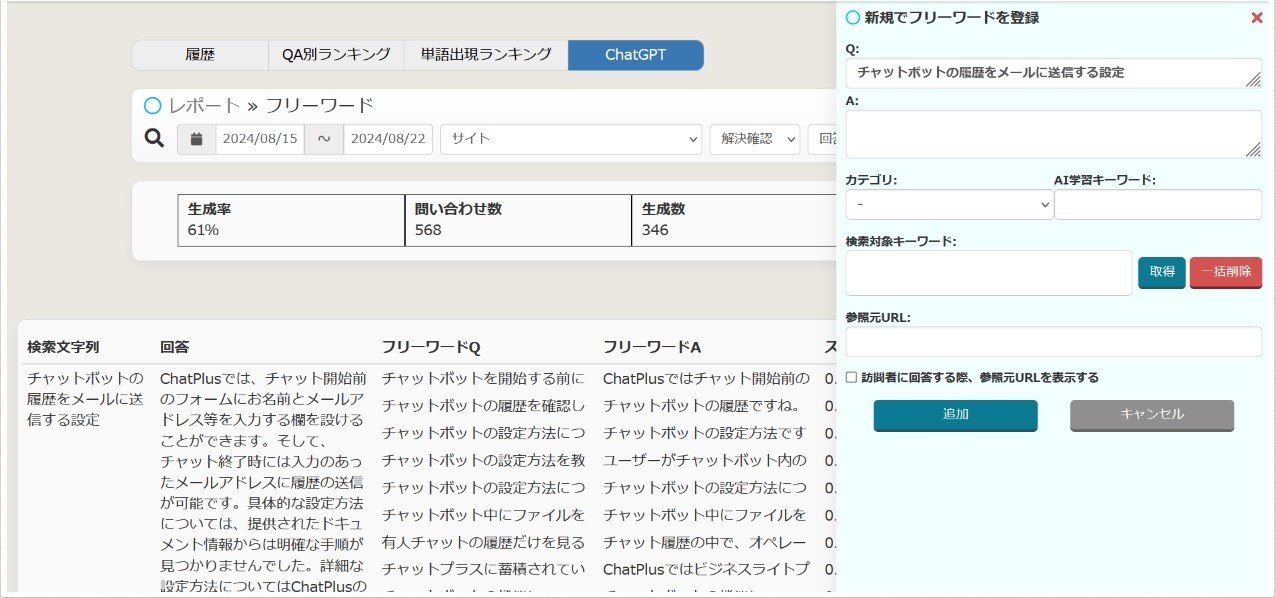Click the circle icon beside レポート heading
1276x598 pixels.
pos(152,105)
